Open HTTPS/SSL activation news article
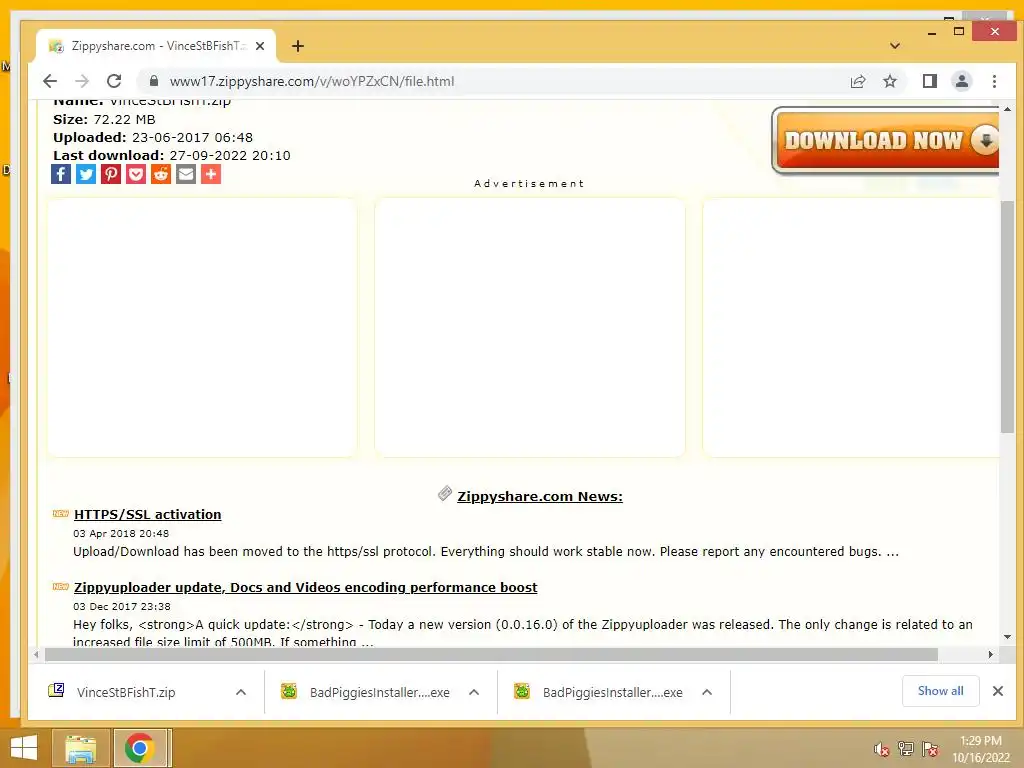The width and height of the screenshot is (1024, 768). coord(148,515)
